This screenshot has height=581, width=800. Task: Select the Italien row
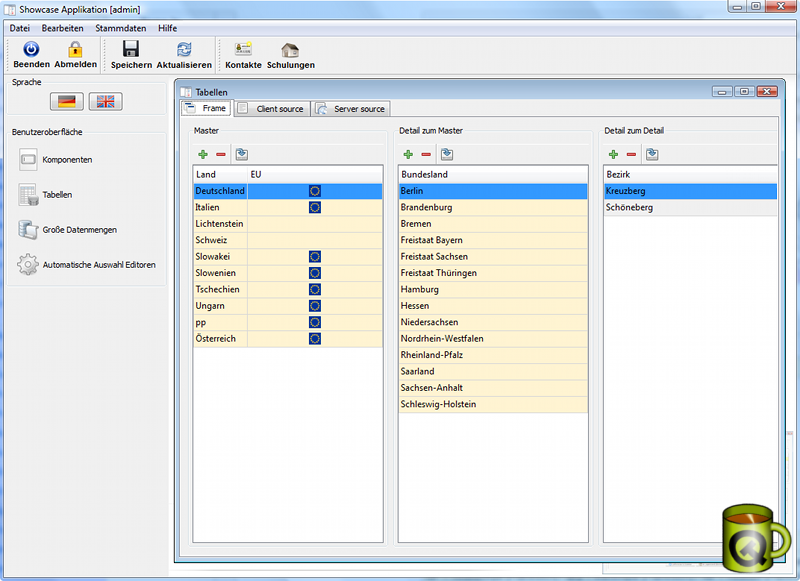point(288,208)
